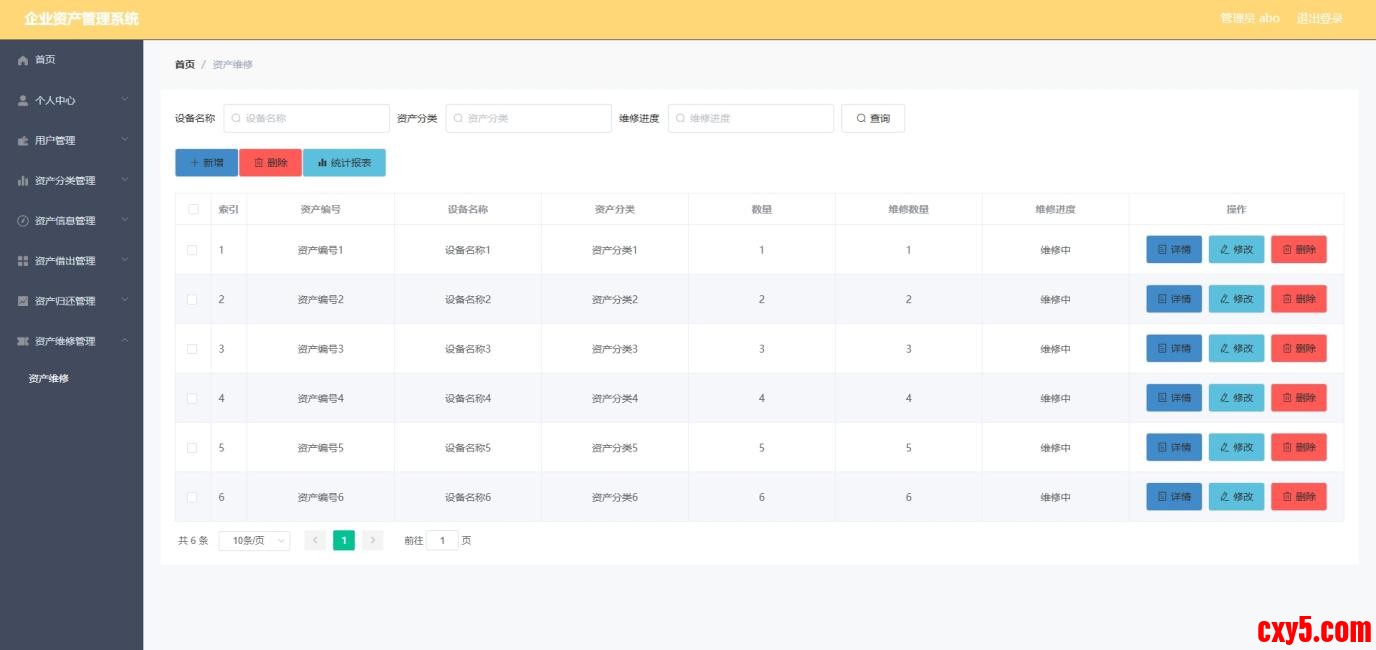Check the checkbox for row 资产编号1

click(192, 250)
